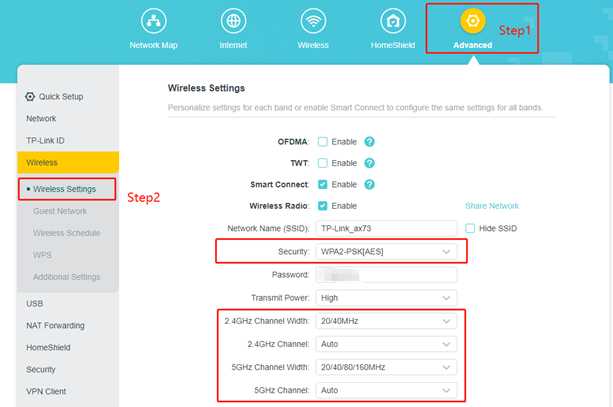Enable the TWT checkbox
The width and height of the screenshot is (613, 407).
coord(322,163)
